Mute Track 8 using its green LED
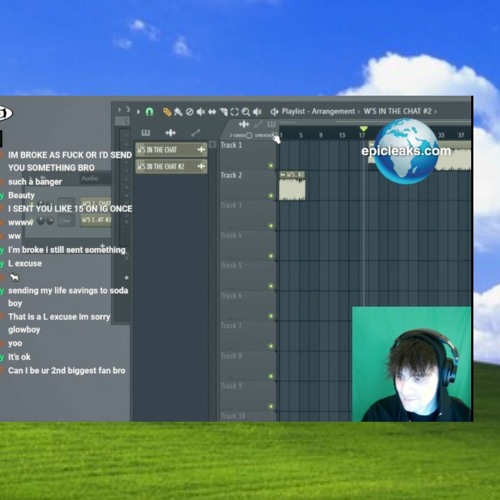 click(271, 376)
